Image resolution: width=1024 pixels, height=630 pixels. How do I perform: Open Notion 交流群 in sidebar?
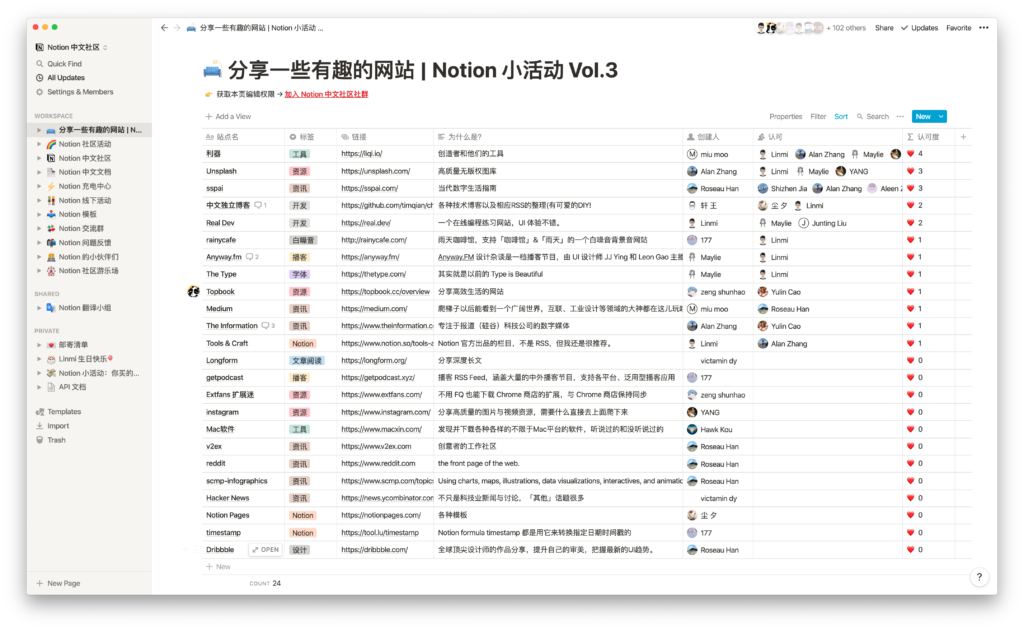(x=81, y=228)
